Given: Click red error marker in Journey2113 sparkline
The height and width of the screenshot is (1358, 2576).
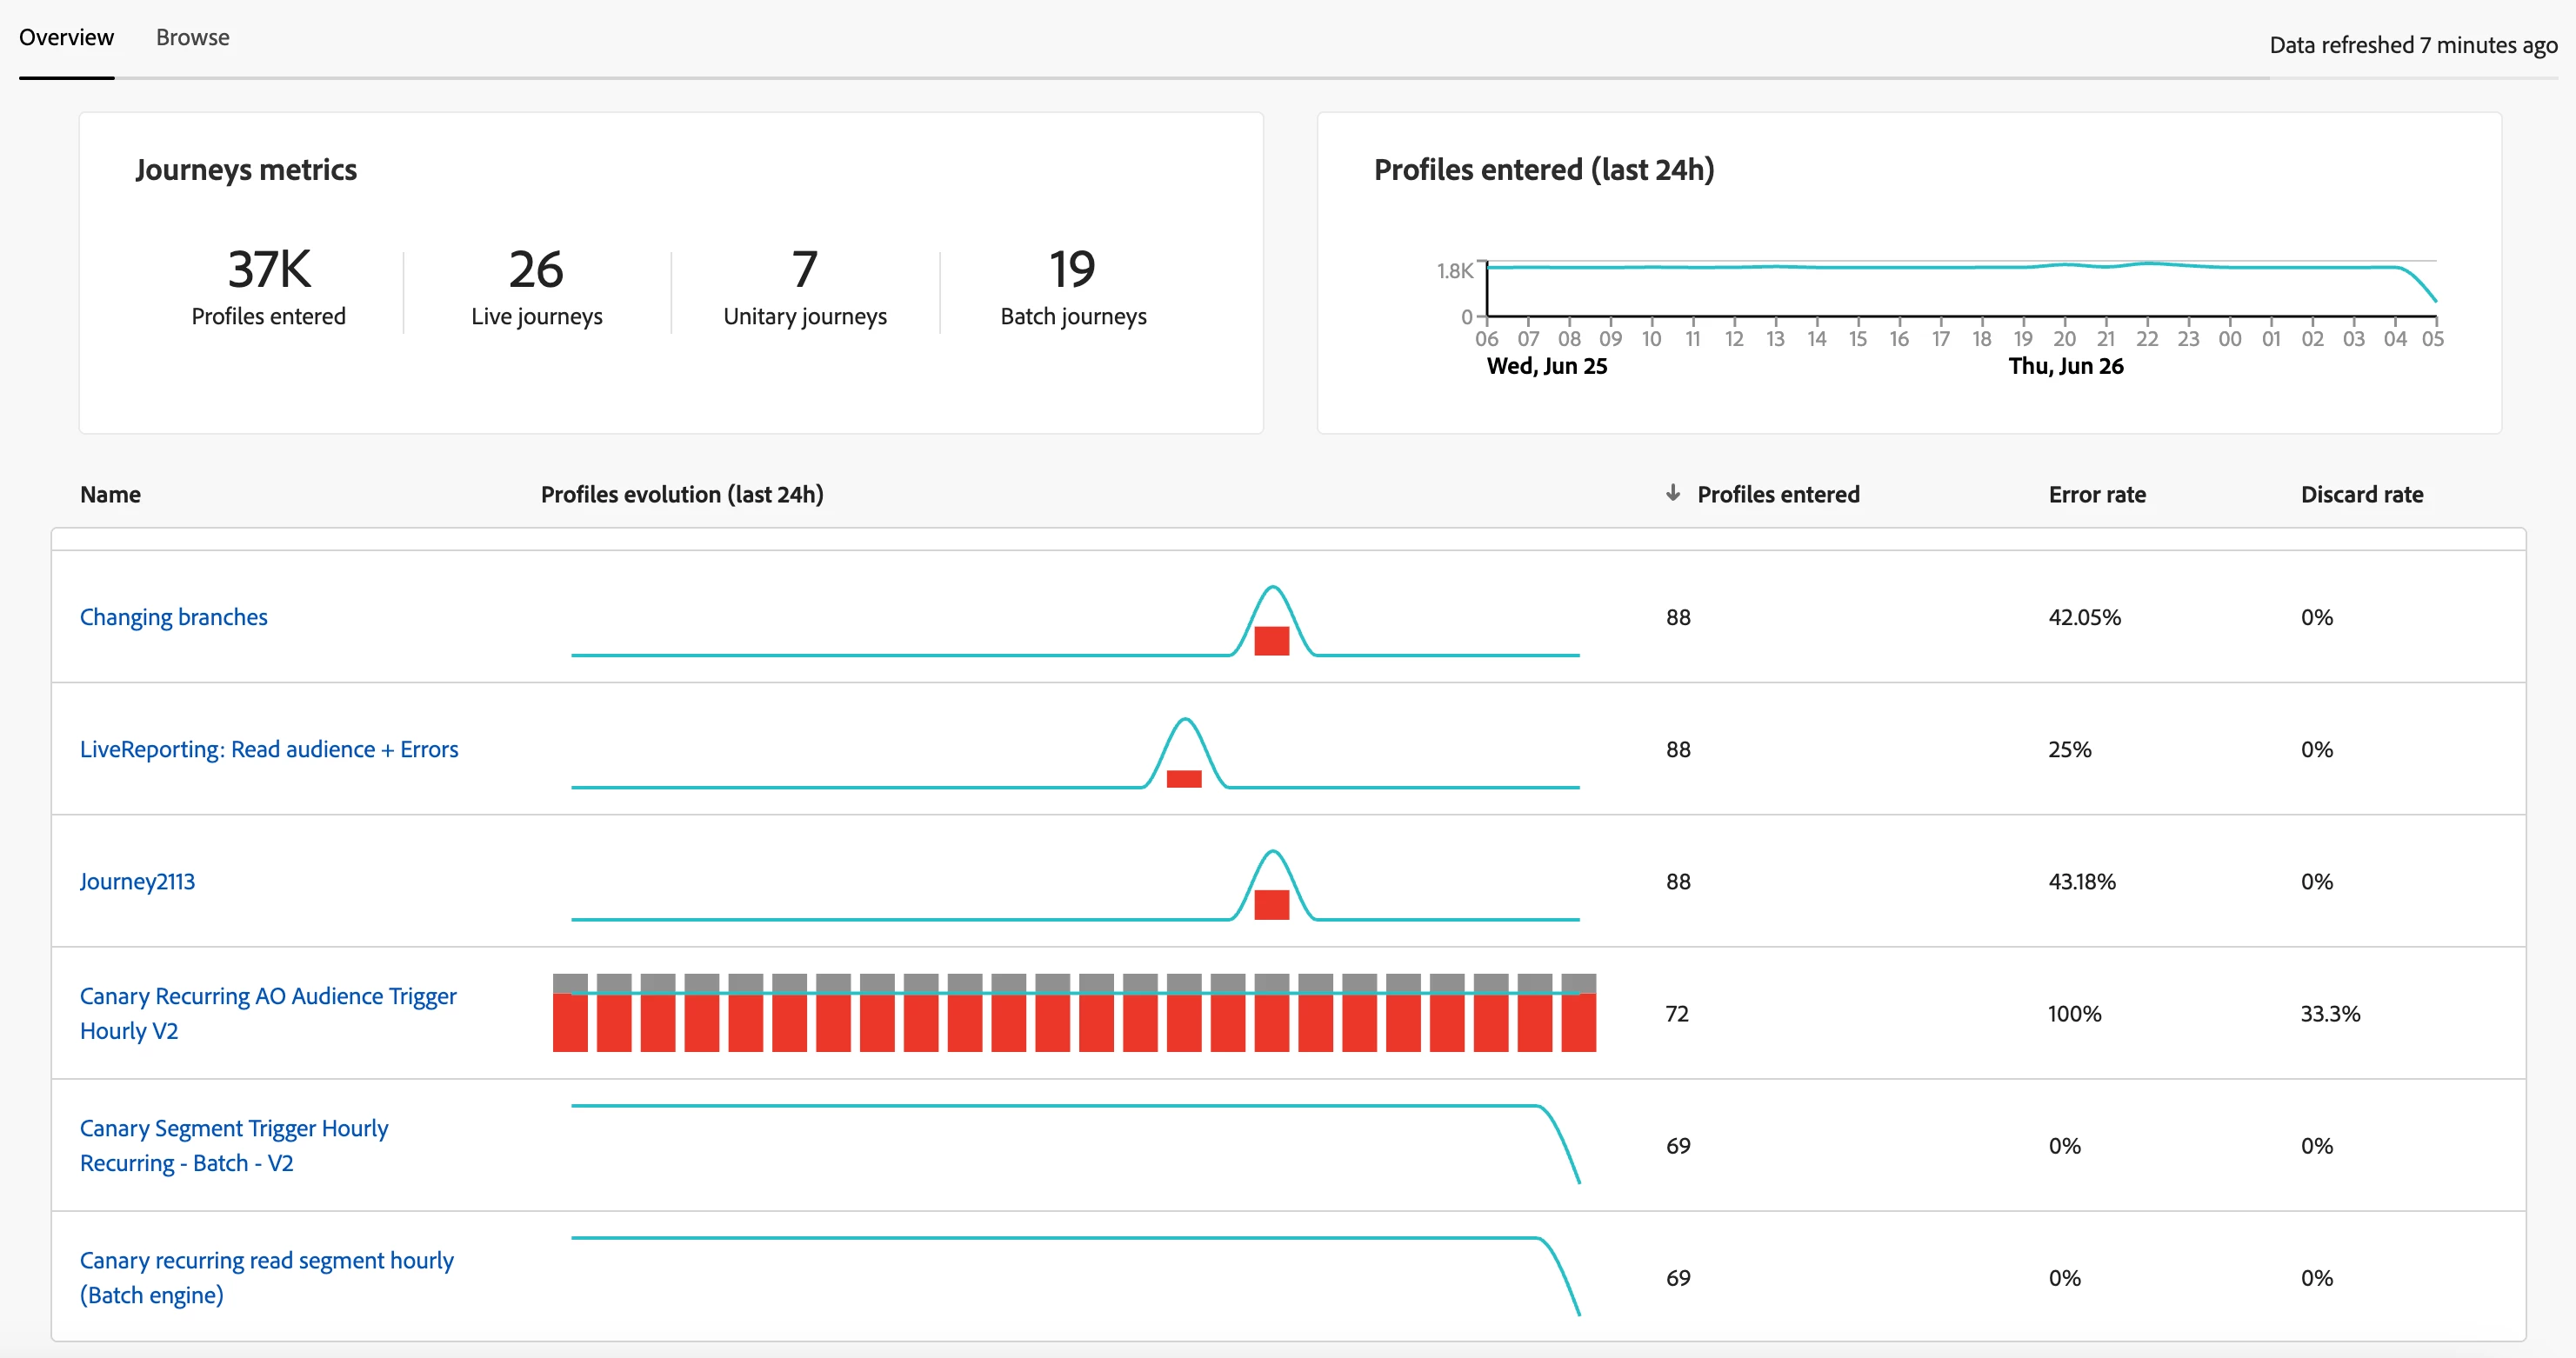Looking at the screenshot, I should [1271, 904].
